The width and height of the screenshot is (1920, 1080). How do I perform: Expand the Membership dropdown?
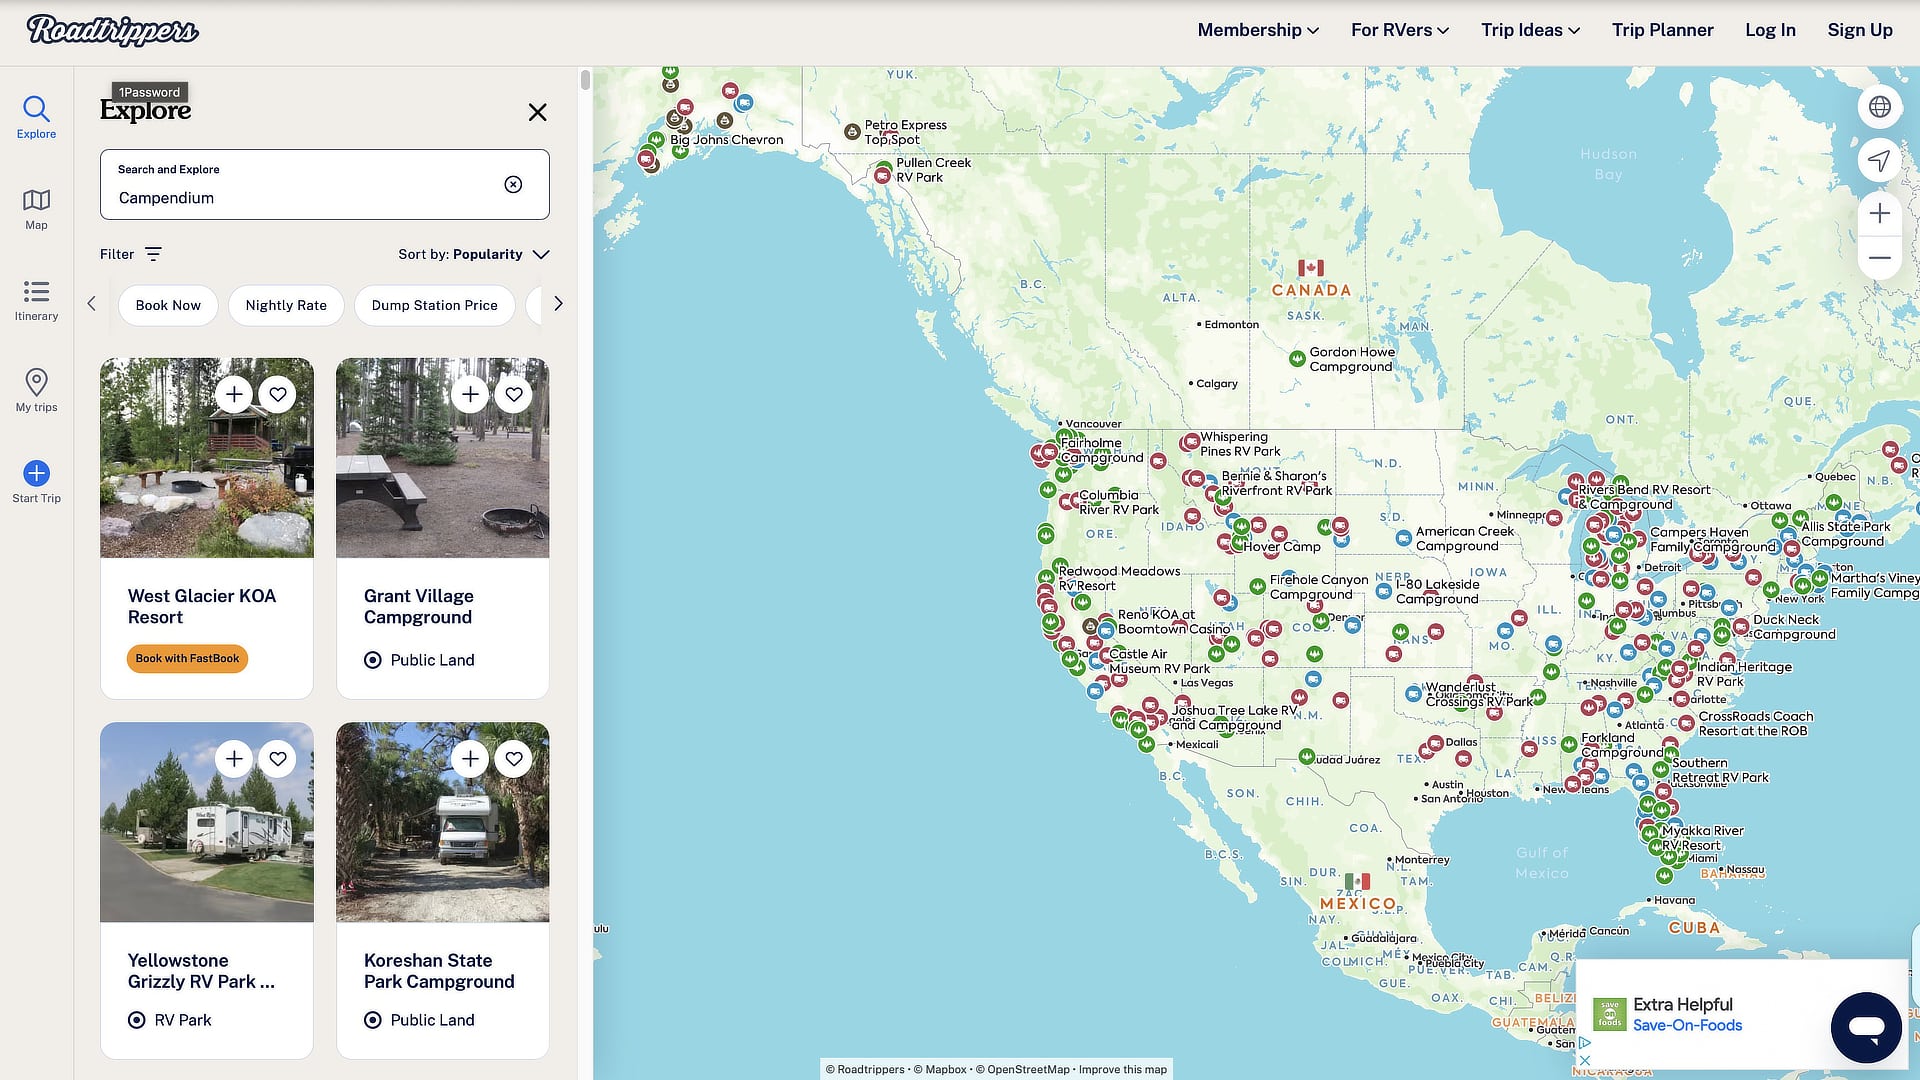1257,30
